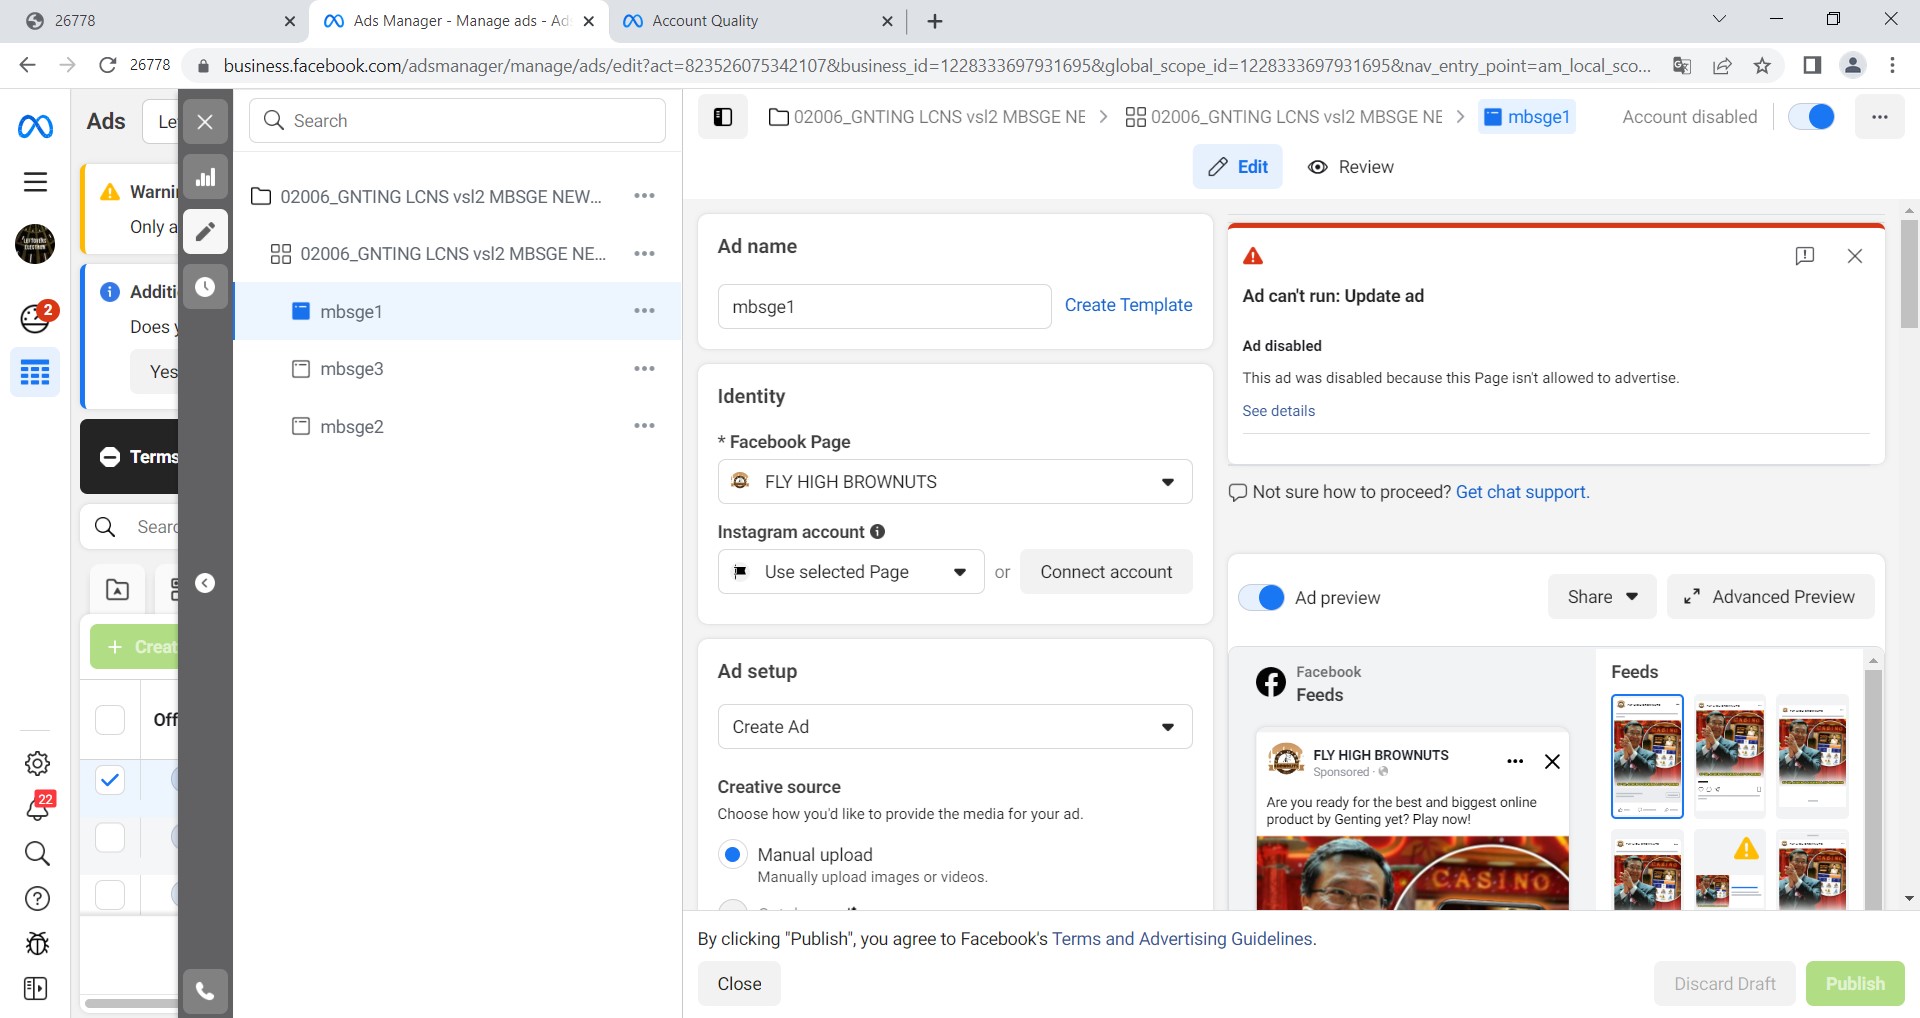Open more options for mbsge2 row
1920x1018 pixels.
pos(645,426)
